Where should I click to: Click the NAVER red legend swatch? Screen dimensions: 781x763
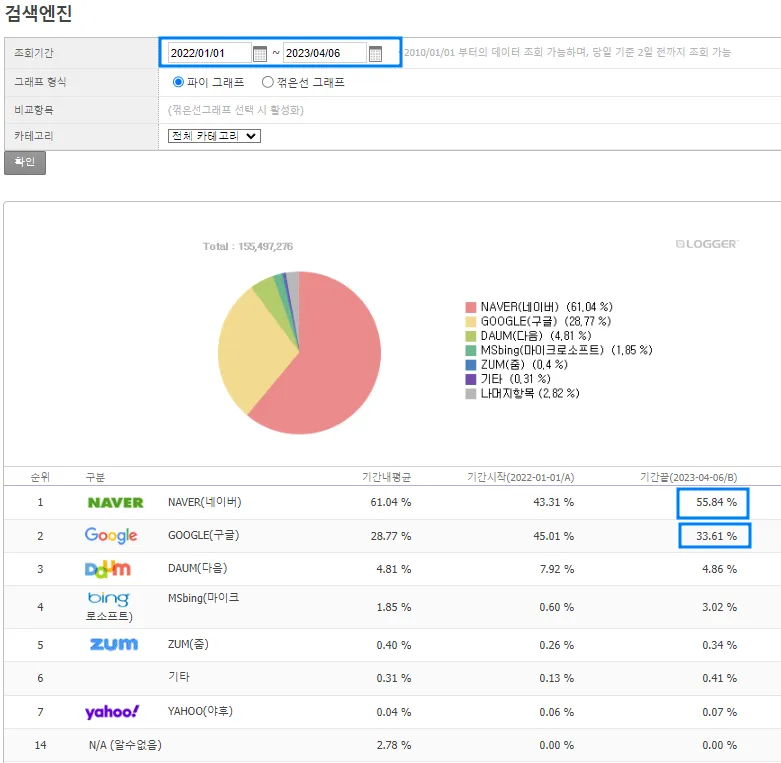coord(471,307)
